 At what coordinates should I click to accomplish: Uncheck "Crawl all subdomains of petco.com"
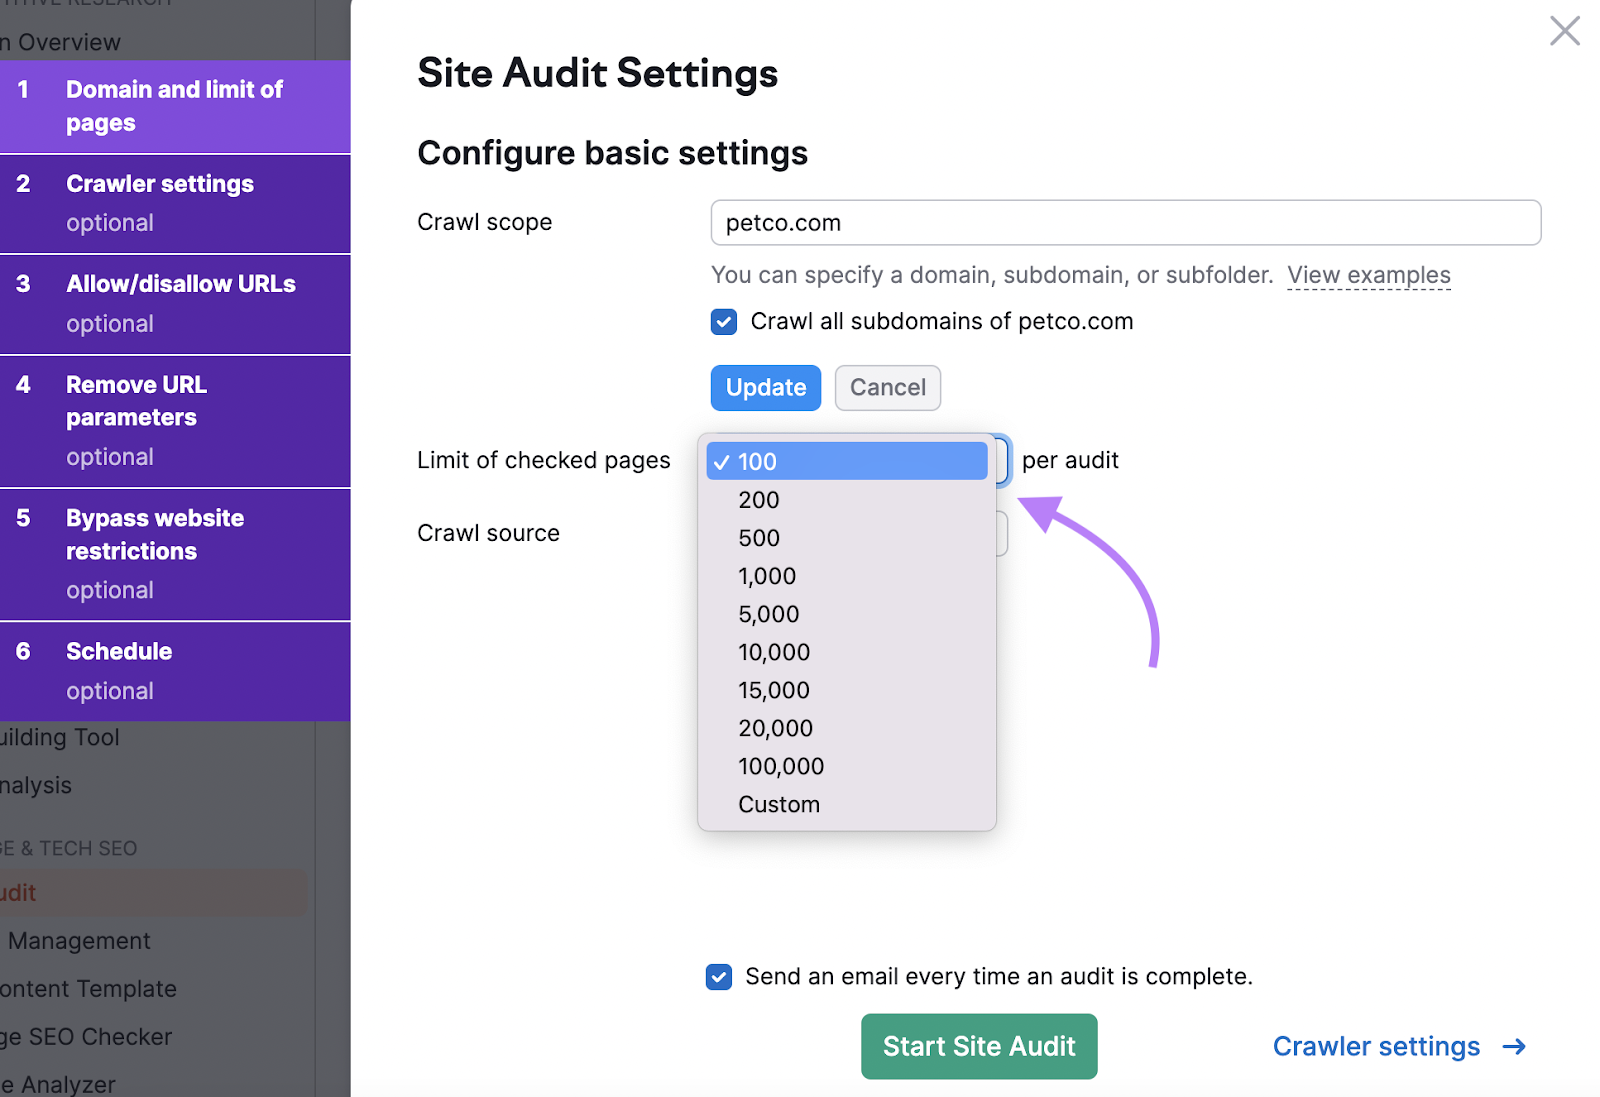pos(723,321)
